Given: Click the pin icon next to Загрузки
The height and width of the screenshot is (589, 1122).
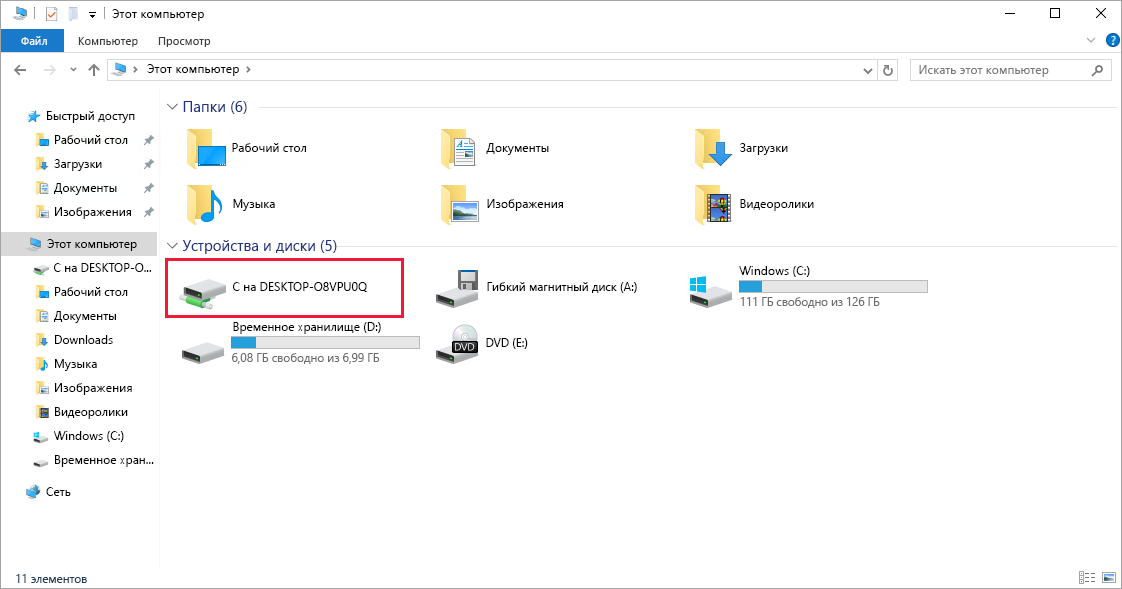Looking at the screenshot, I should pos(148,165).
